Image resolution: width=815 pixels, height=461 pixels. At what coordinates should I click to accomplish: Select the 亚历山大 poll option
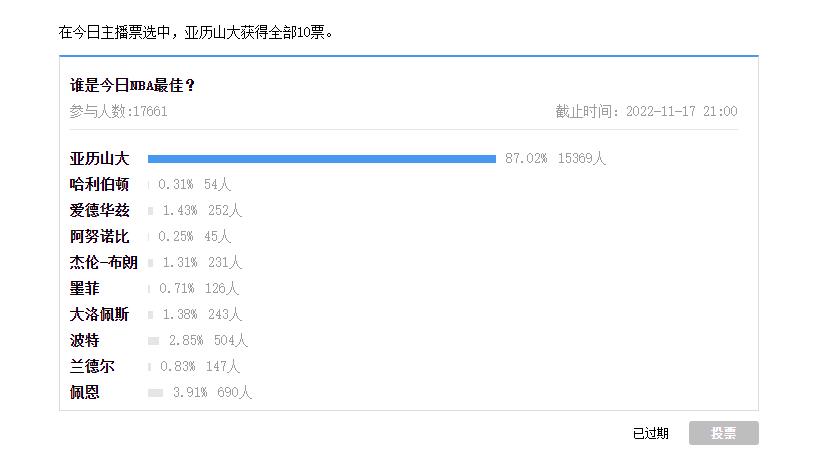coord(99,159)
